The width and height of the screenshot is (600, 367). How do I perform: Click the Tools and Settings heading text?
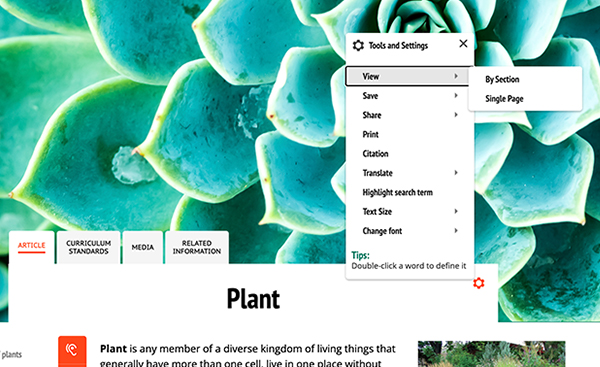tap(398, 46)
